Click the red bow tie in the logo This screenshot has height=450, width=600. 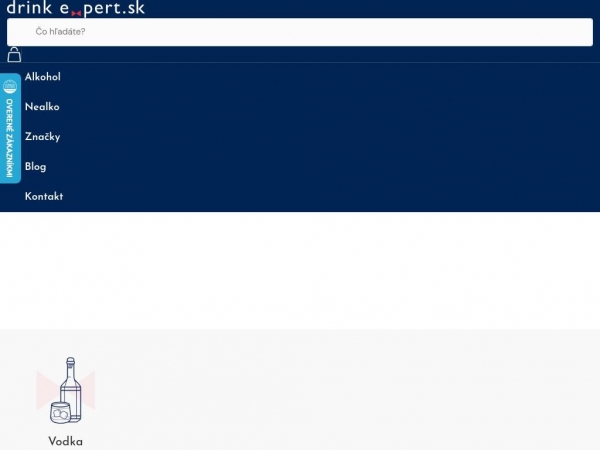click(x=76, y=13)
